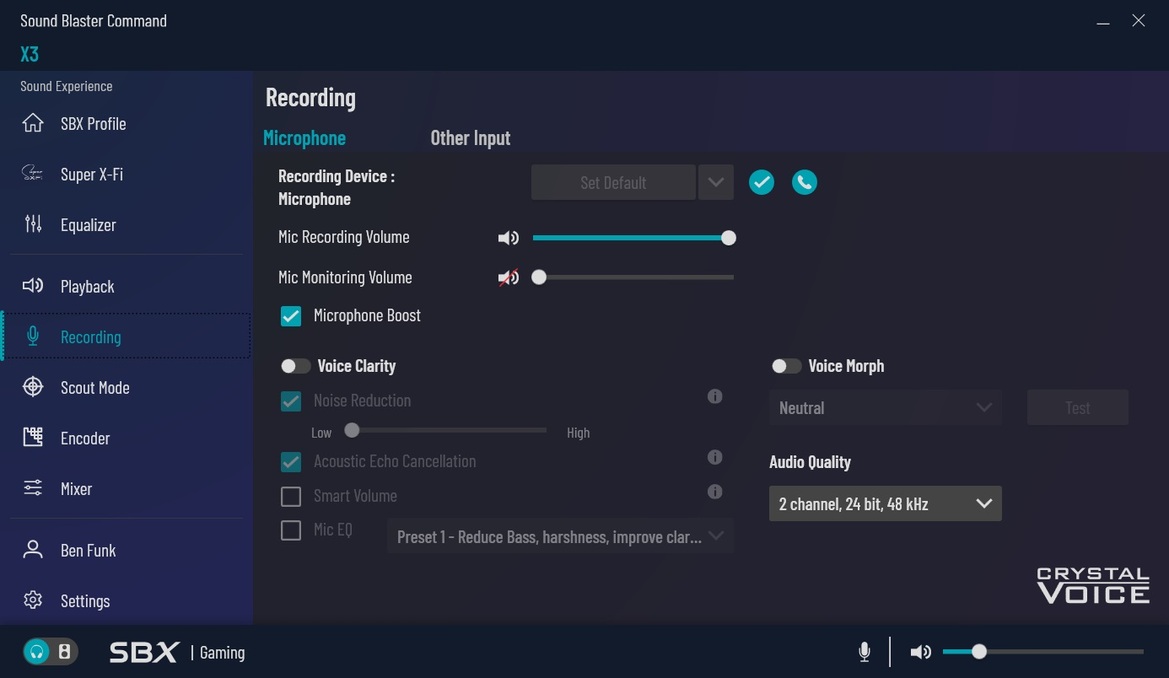Switch to the Microphone tab
The width and height of the screenshot is (1169, 678).
304,138
